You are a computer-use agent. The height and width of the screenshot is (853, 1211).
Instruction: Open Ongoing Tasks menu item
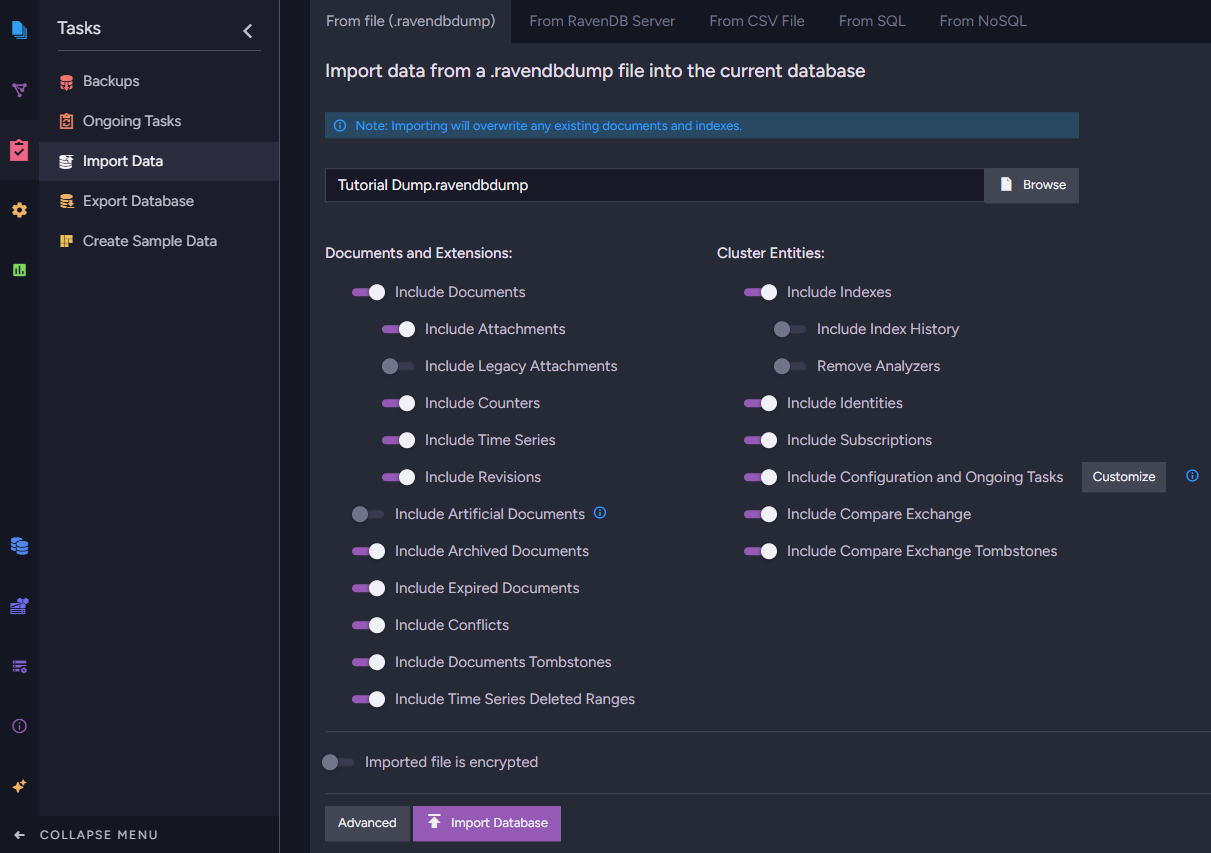click(x=159, y=121)
